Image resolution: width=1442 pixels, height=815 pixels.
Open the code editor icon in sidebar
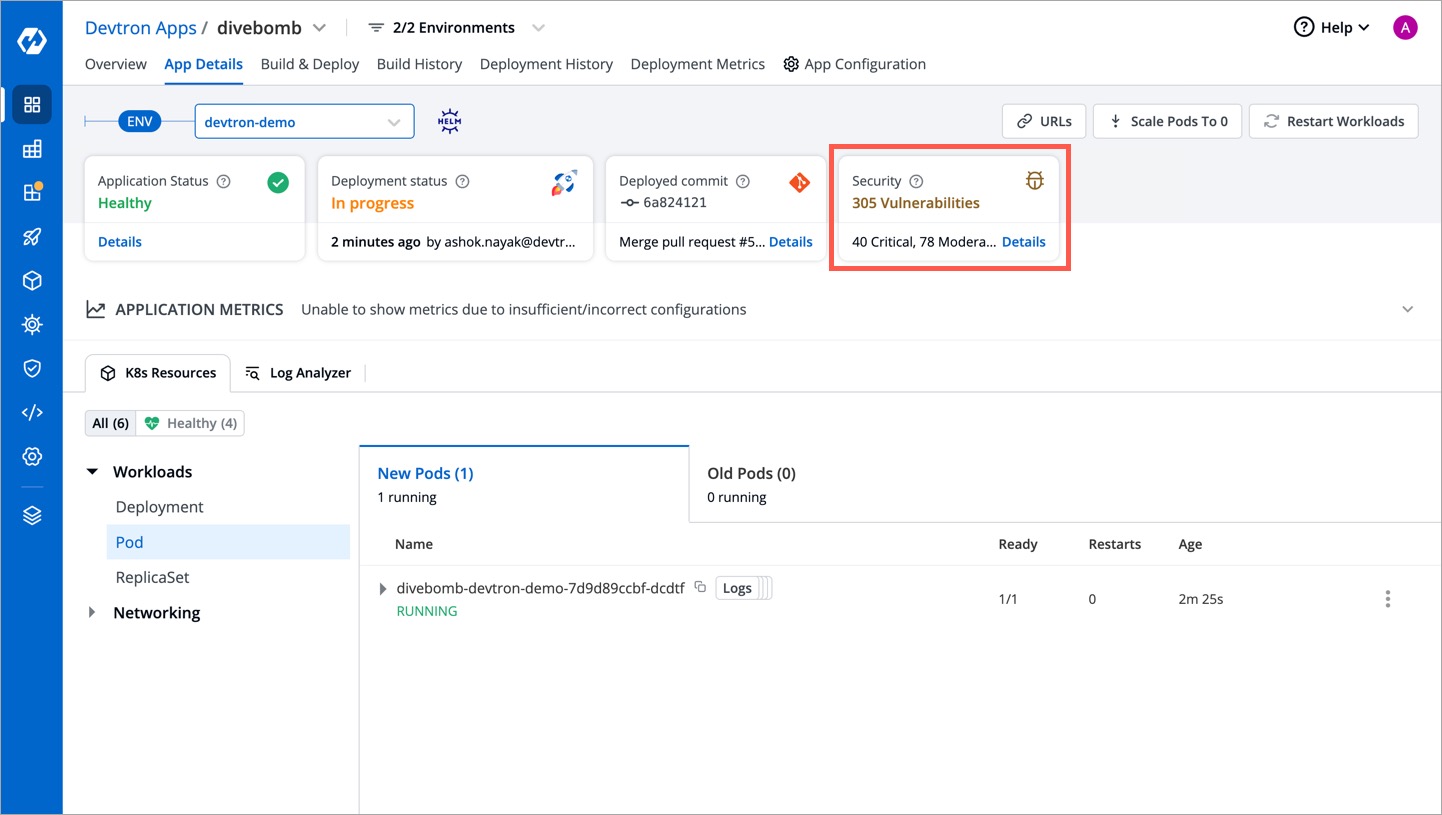[31, 411]
